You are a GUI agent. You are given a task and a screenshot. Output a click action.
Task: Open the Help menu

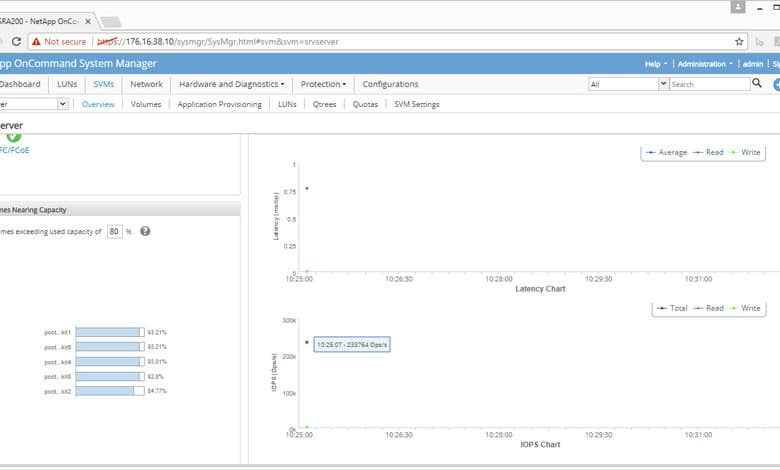click(x=656, y=64)
